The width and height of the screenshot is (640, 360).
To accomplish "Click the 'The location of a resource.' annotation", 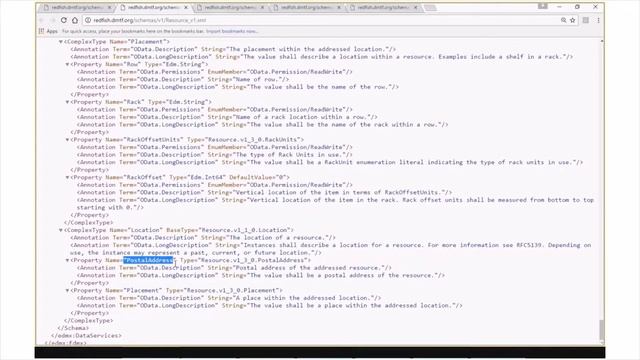I will tap(203, 238).
